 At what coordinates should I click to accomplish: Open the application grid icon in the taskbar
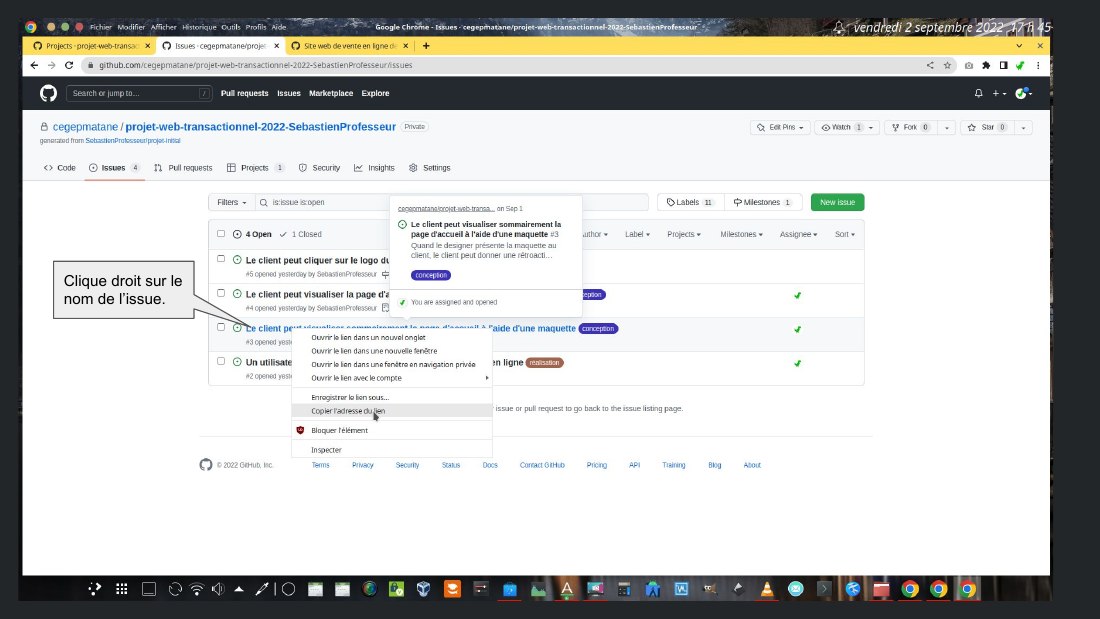(121, 590)
